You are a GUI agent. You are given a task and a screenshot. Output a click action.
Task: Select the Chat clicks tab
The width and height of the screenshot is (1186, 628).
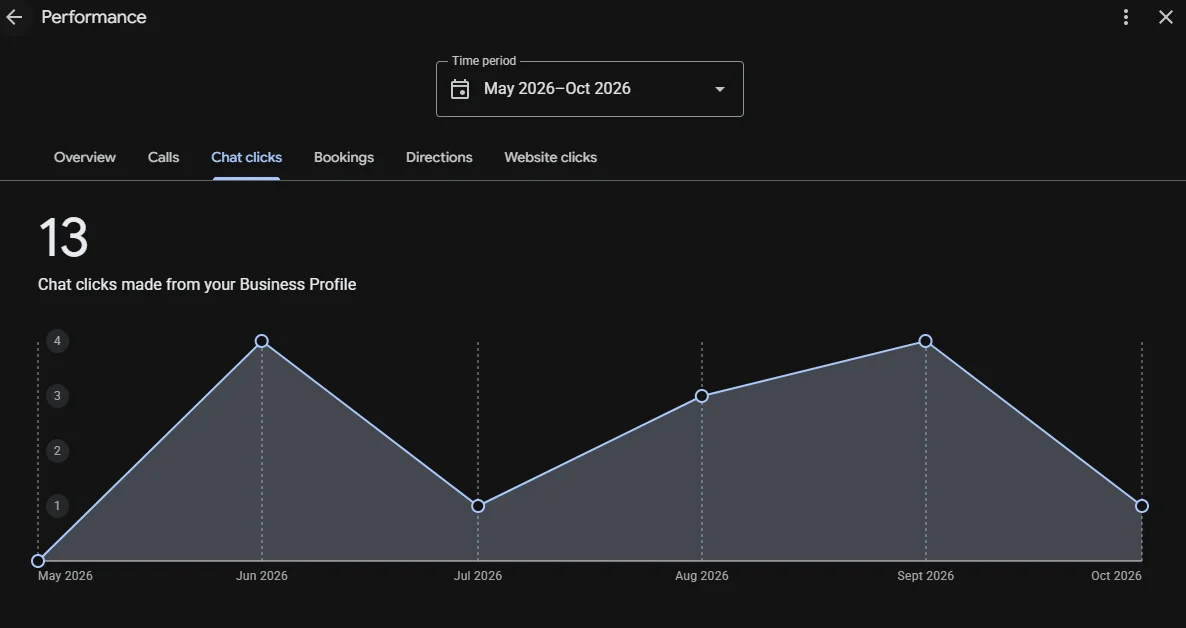pos(247,157)
